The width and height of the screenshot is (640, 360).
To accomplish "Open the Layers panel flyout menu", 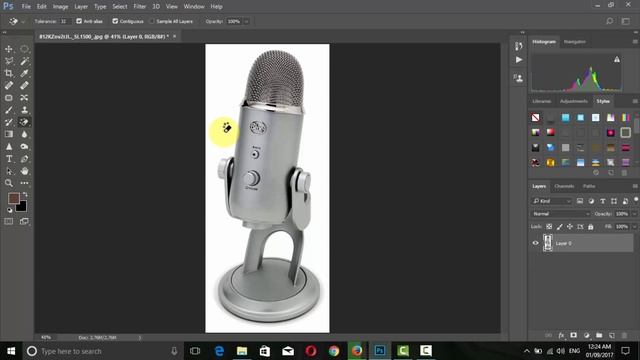I will (x=635, y=186).
